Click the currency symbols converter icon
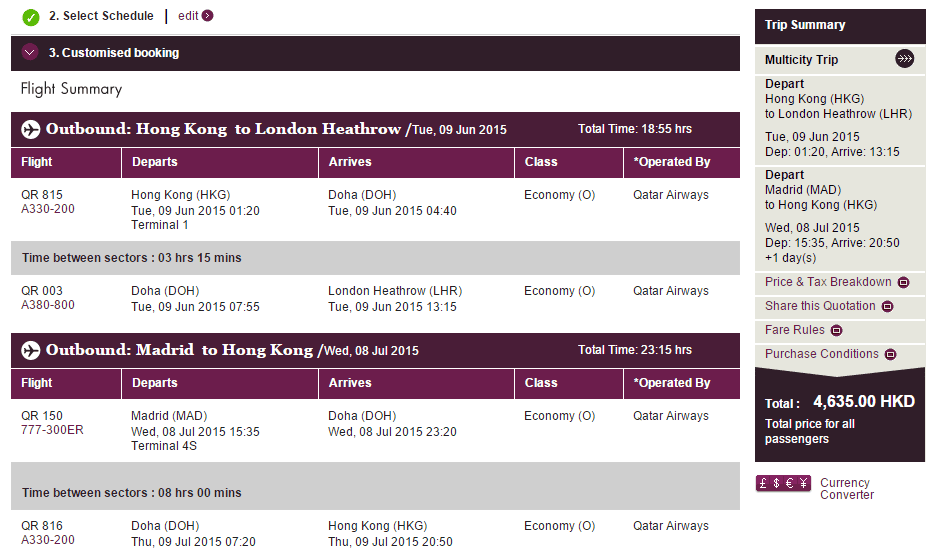 click(783, 483)
